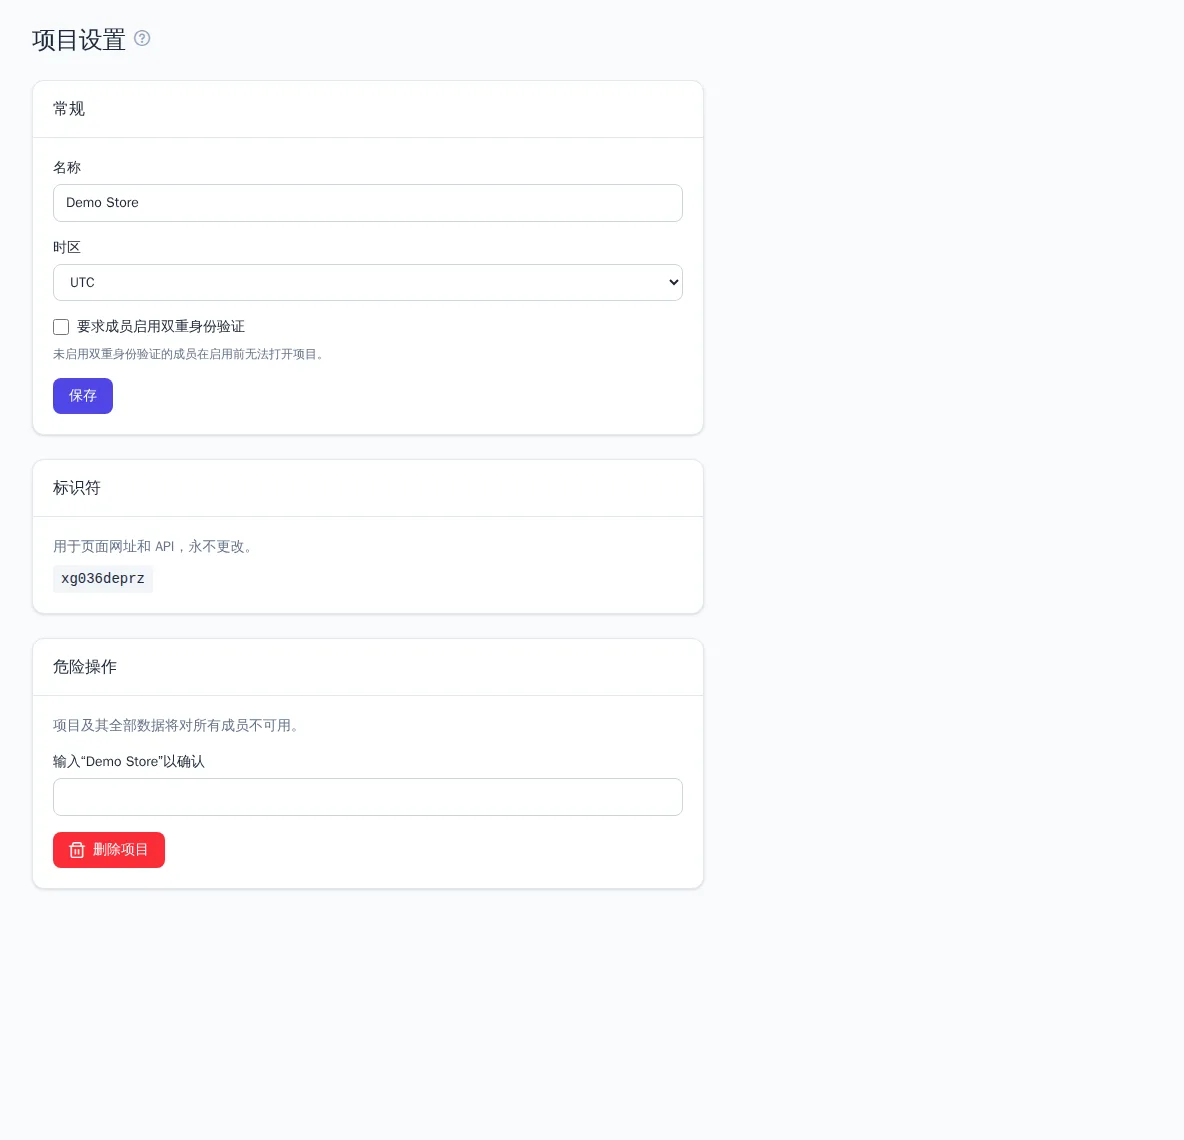Screen dimensions: 1184x1140
Task: Click the delete confirmation input field
Action: [368, 797]
